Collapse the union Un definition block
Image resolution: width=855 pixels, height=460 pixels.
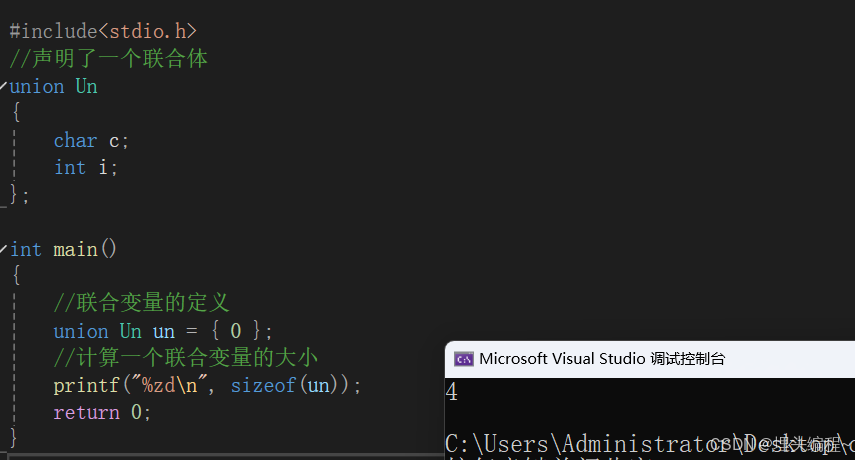[x=3, y=86]
